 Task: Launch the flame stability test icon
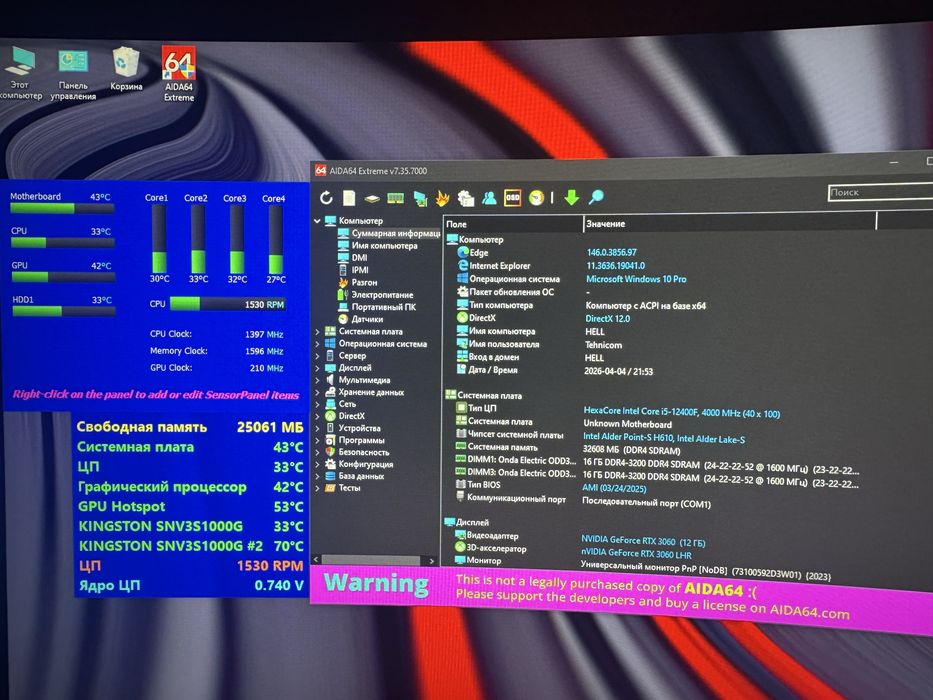click(442, 198)
